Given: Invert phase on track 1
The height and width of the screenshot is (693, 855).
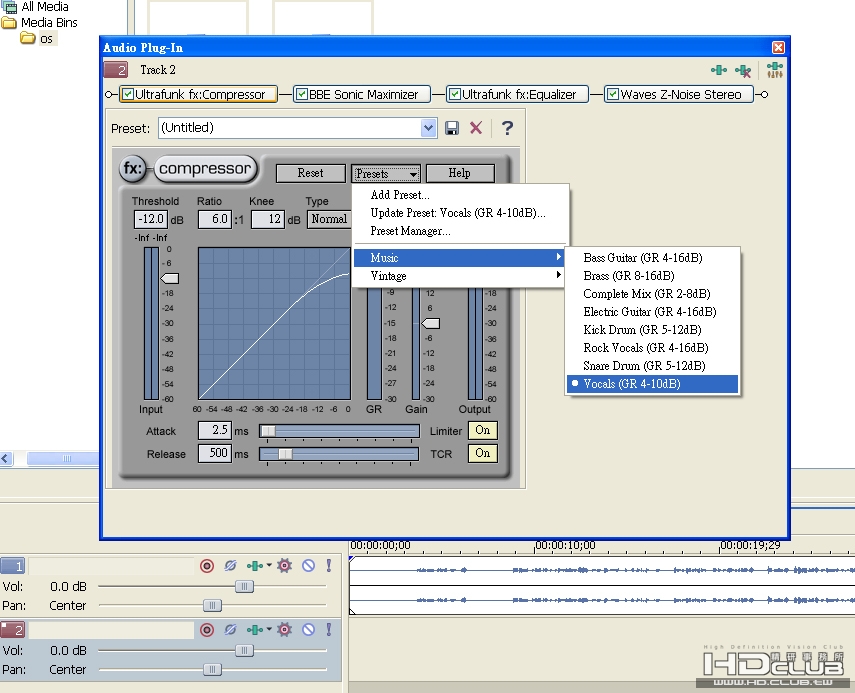Looking at the screenshot, I should click(x=230, y=566).
